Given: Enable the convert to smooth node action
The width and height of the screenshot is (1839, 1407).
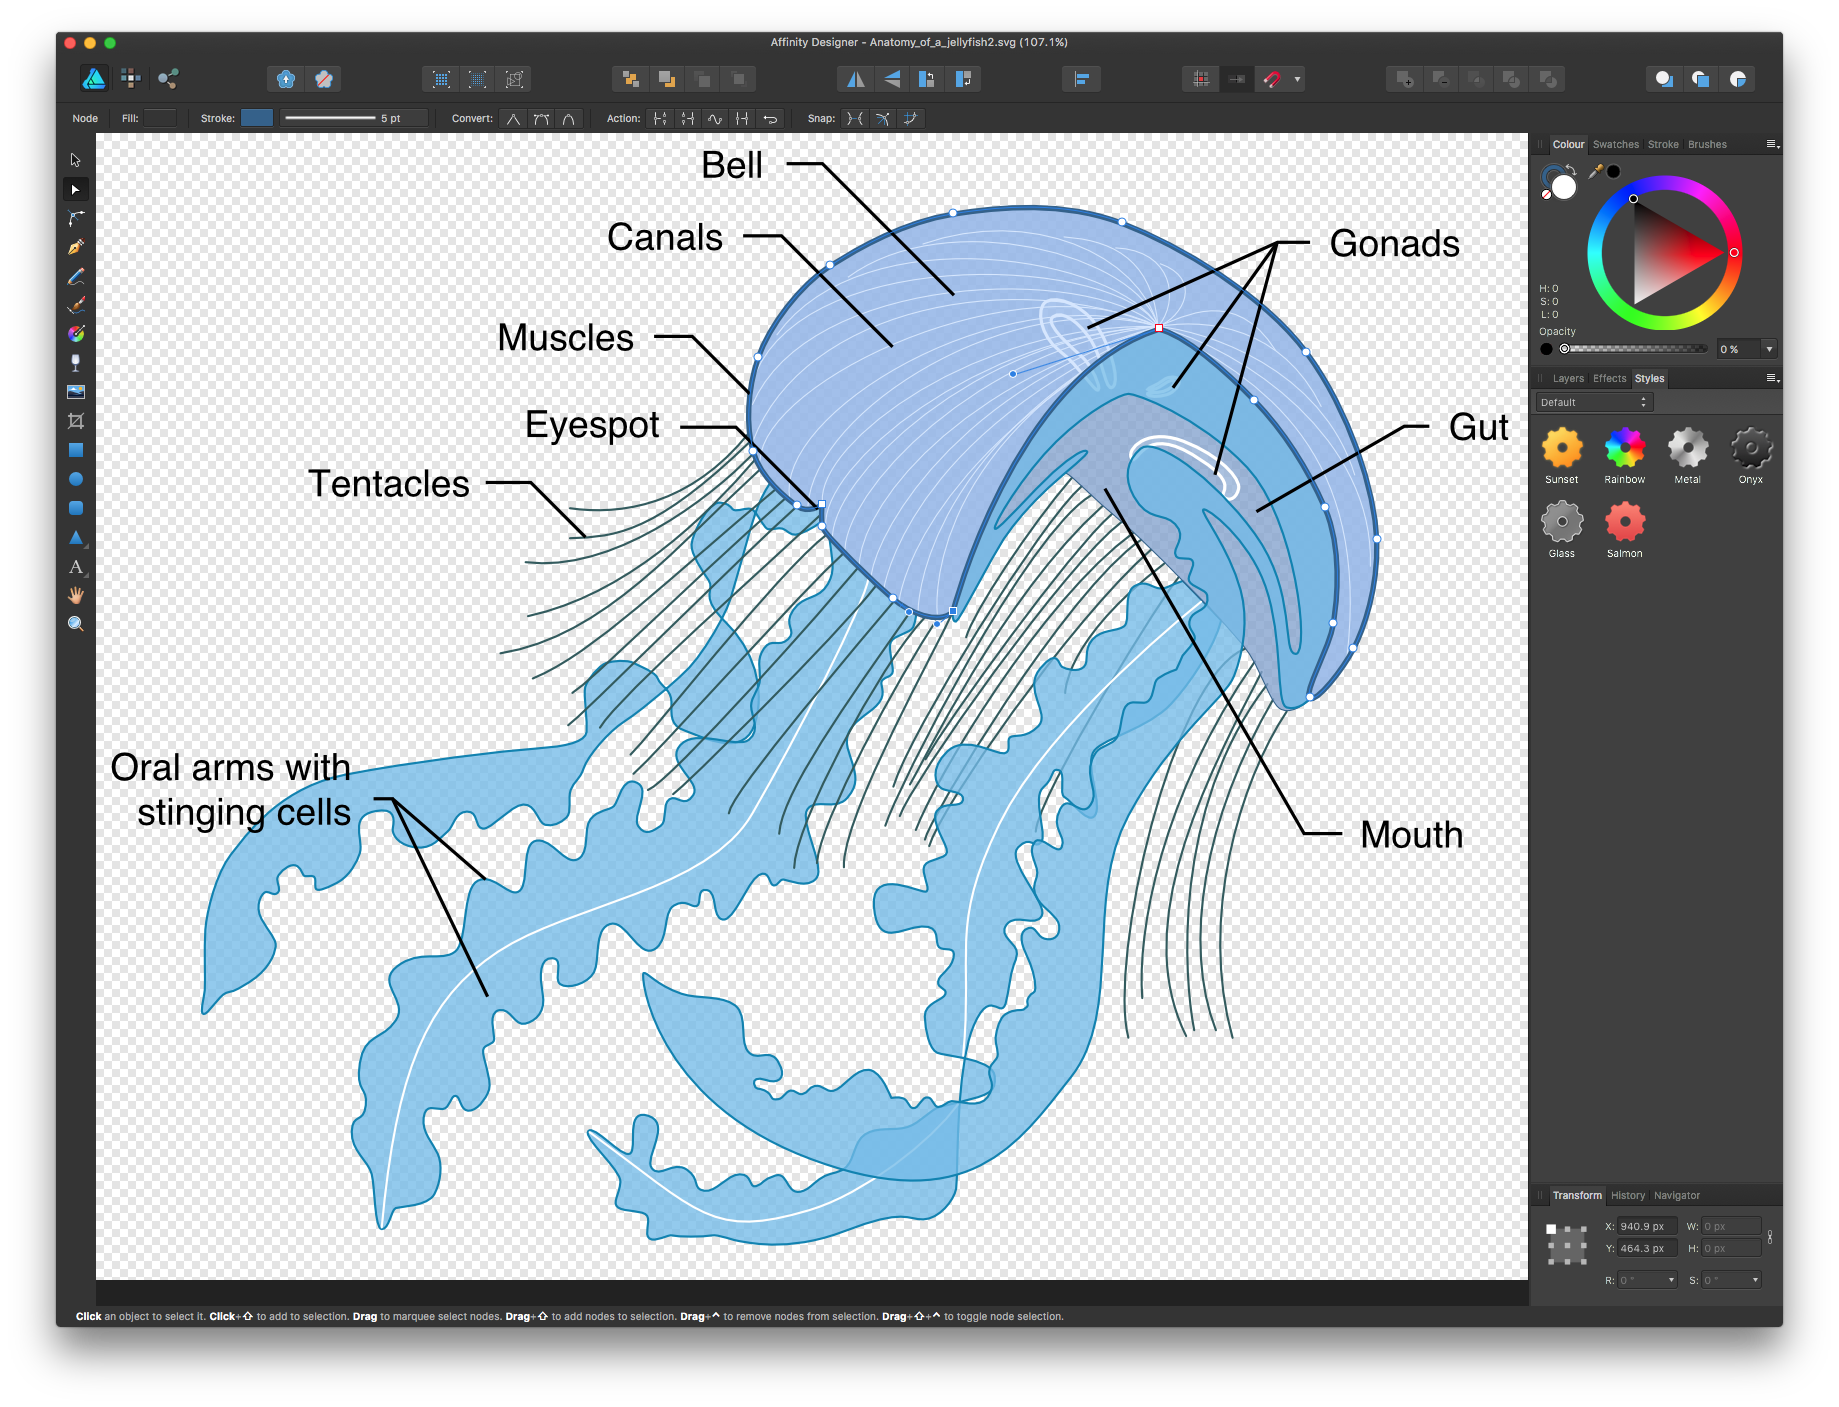Looking at the screenshot, I should pyautogui.click(x=541, y=118).
